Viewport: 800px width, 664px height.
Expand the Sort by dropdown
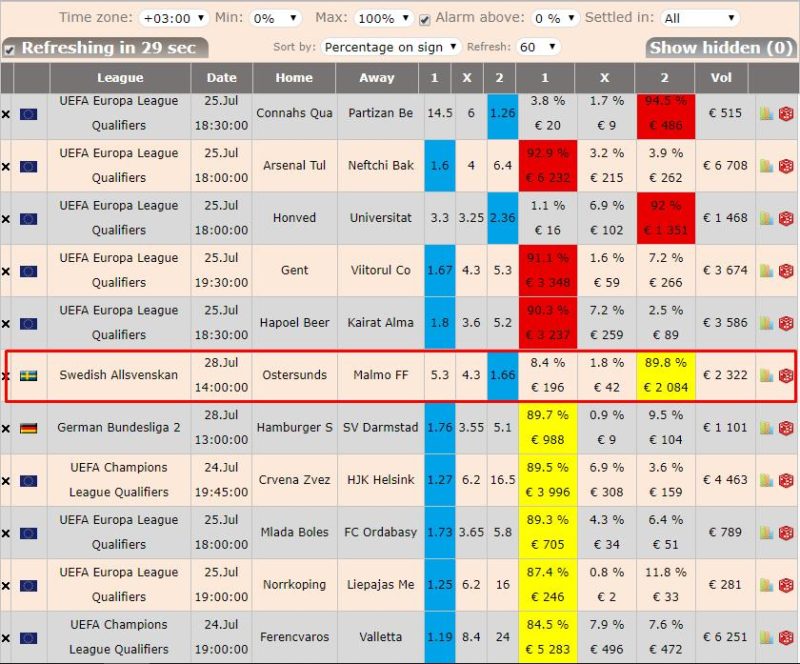coord(391,47)
